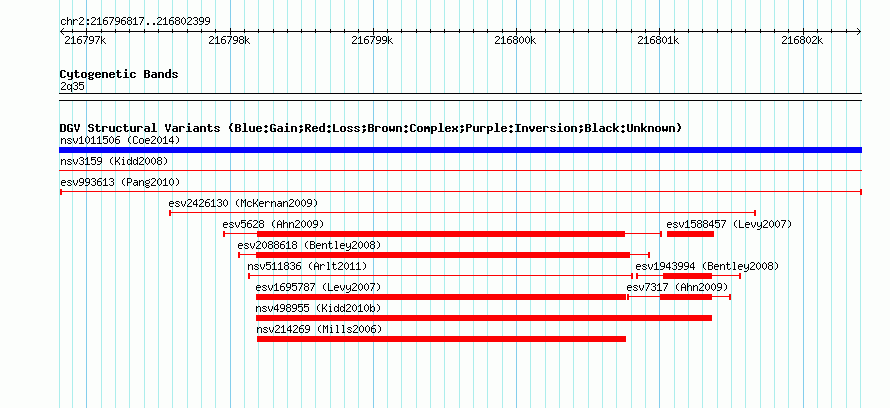Click the esv7317 red bar
Screen dimensions: 890x408
(x=686, y=297)
